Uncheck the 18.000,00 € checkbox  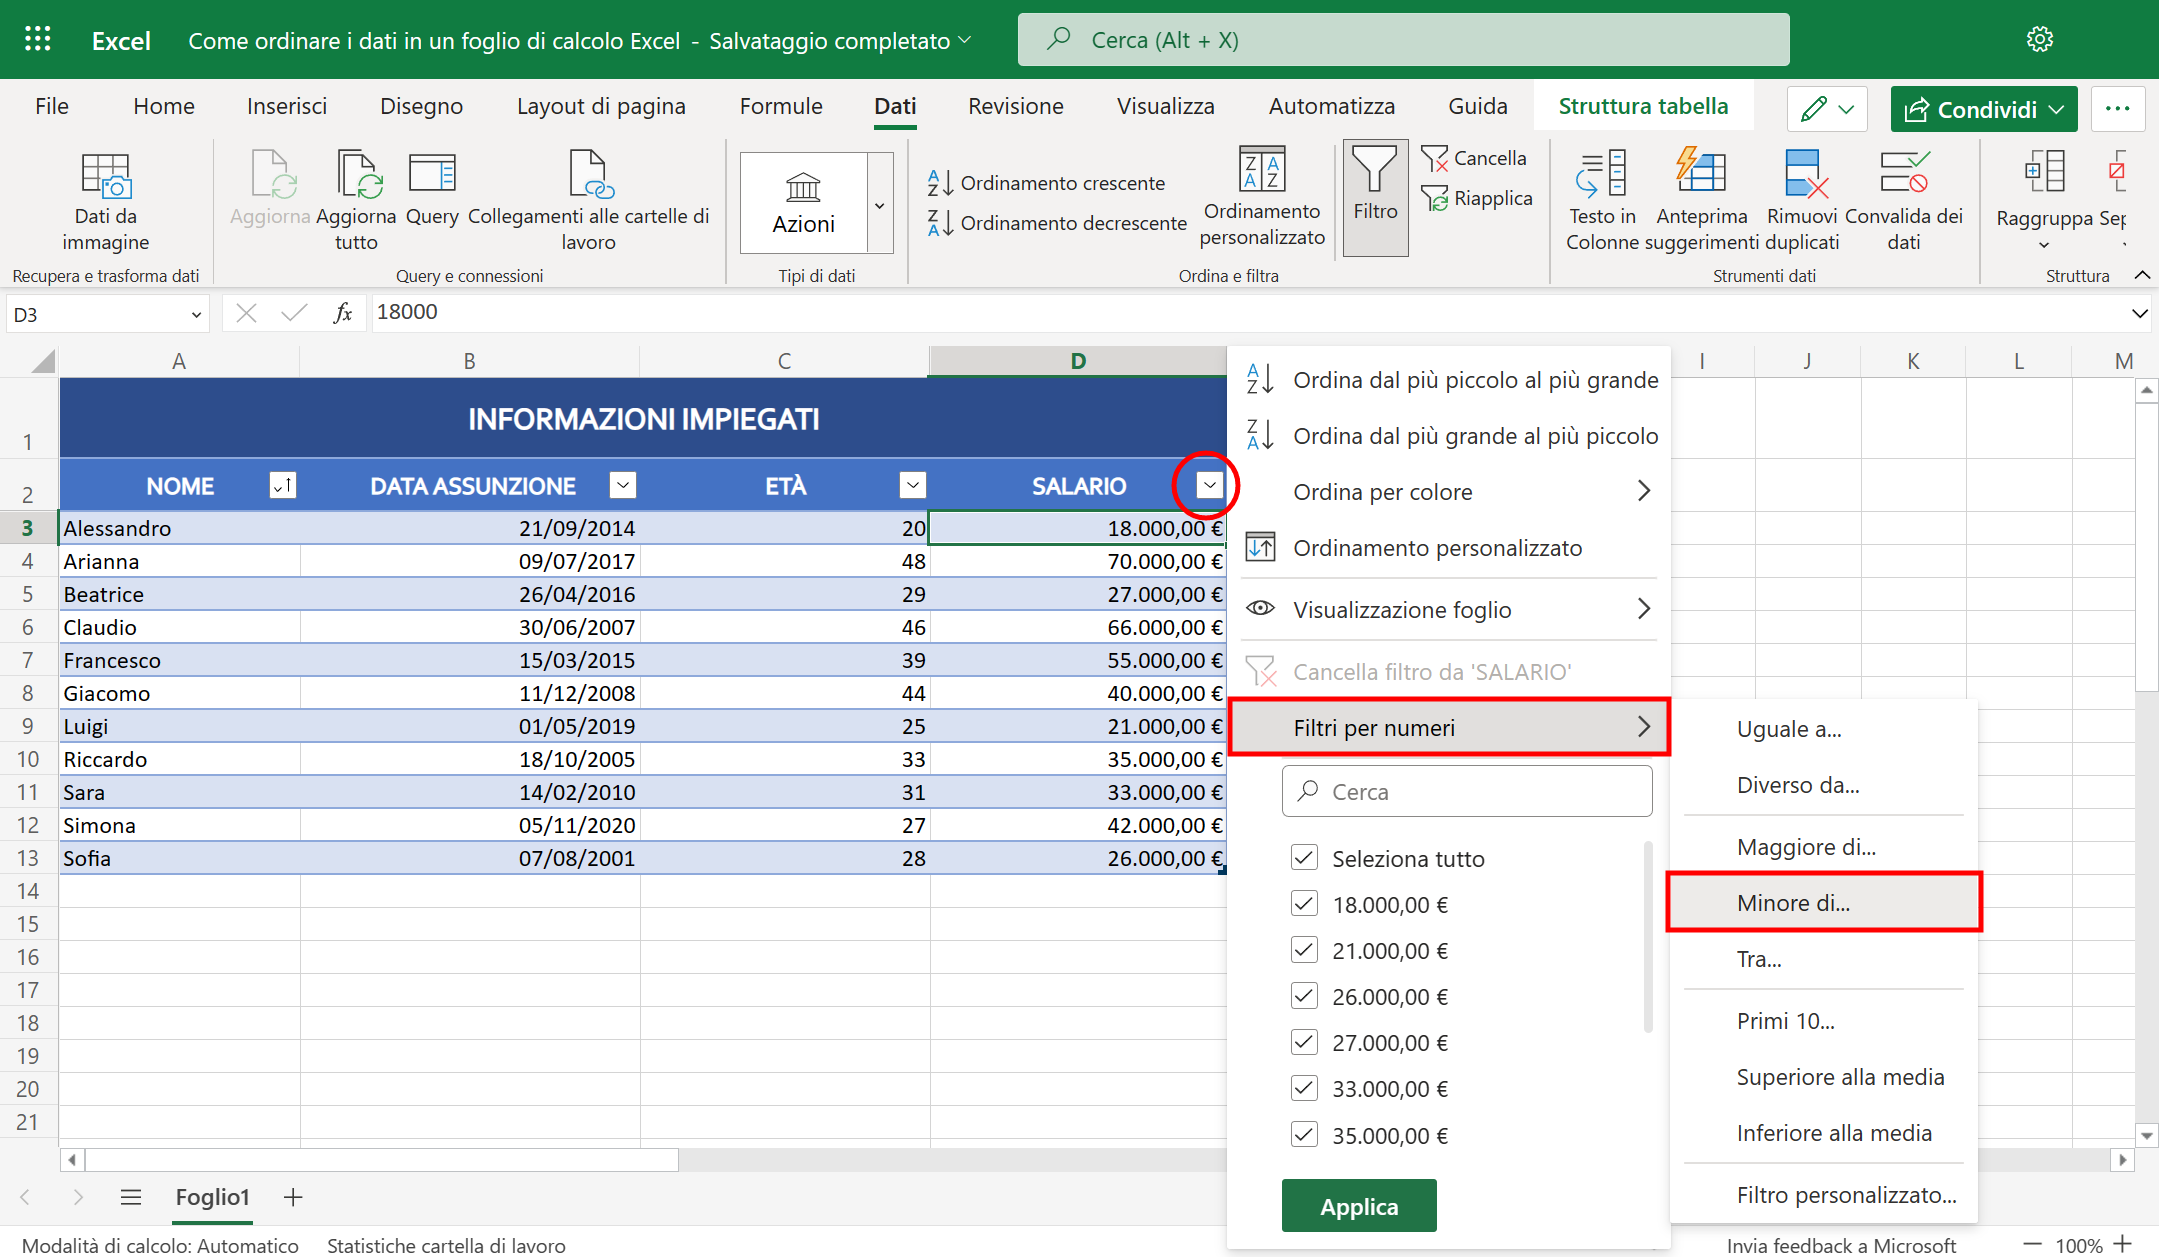pyautogui.click(x=1304, y=904)
